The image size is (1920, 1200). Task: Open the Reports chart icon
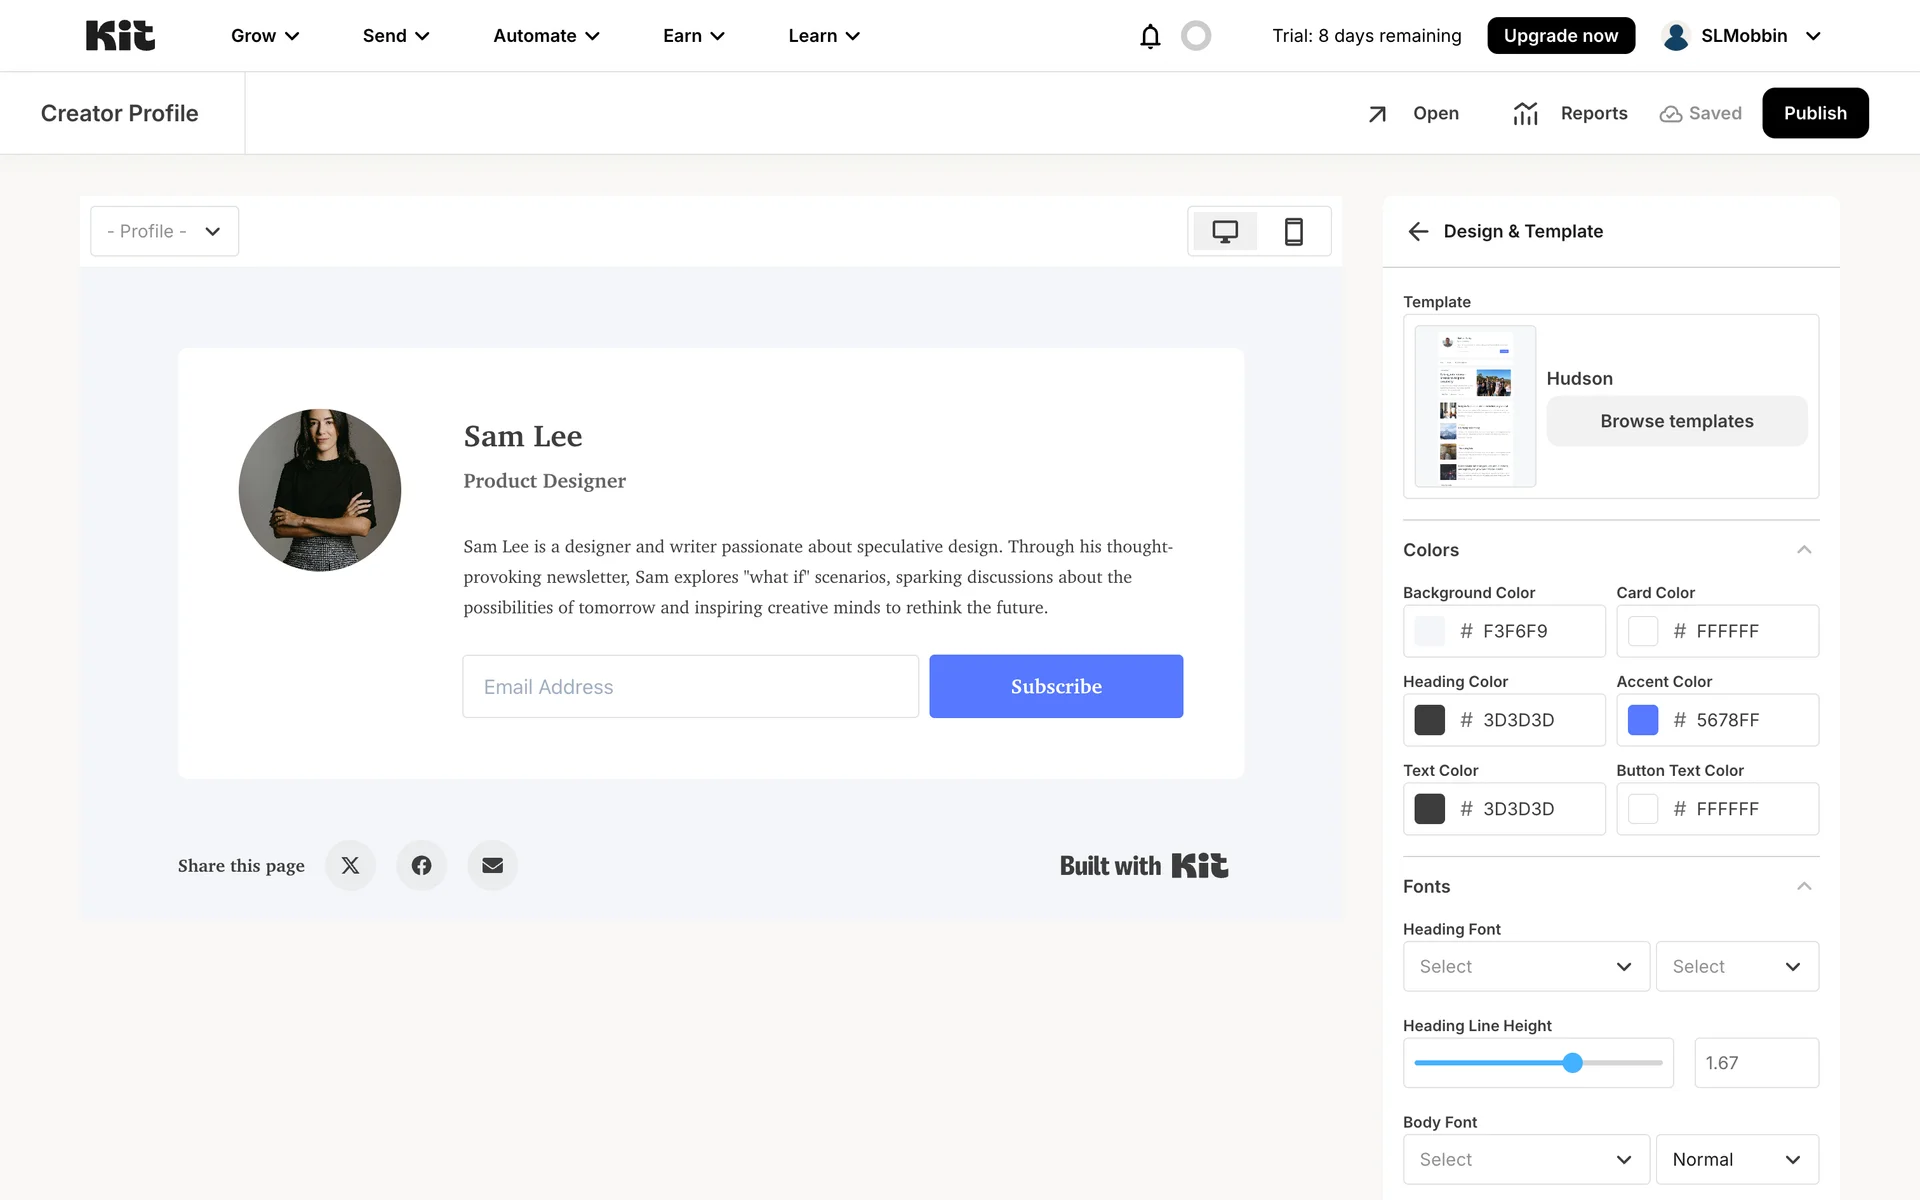click(1525, 113)
